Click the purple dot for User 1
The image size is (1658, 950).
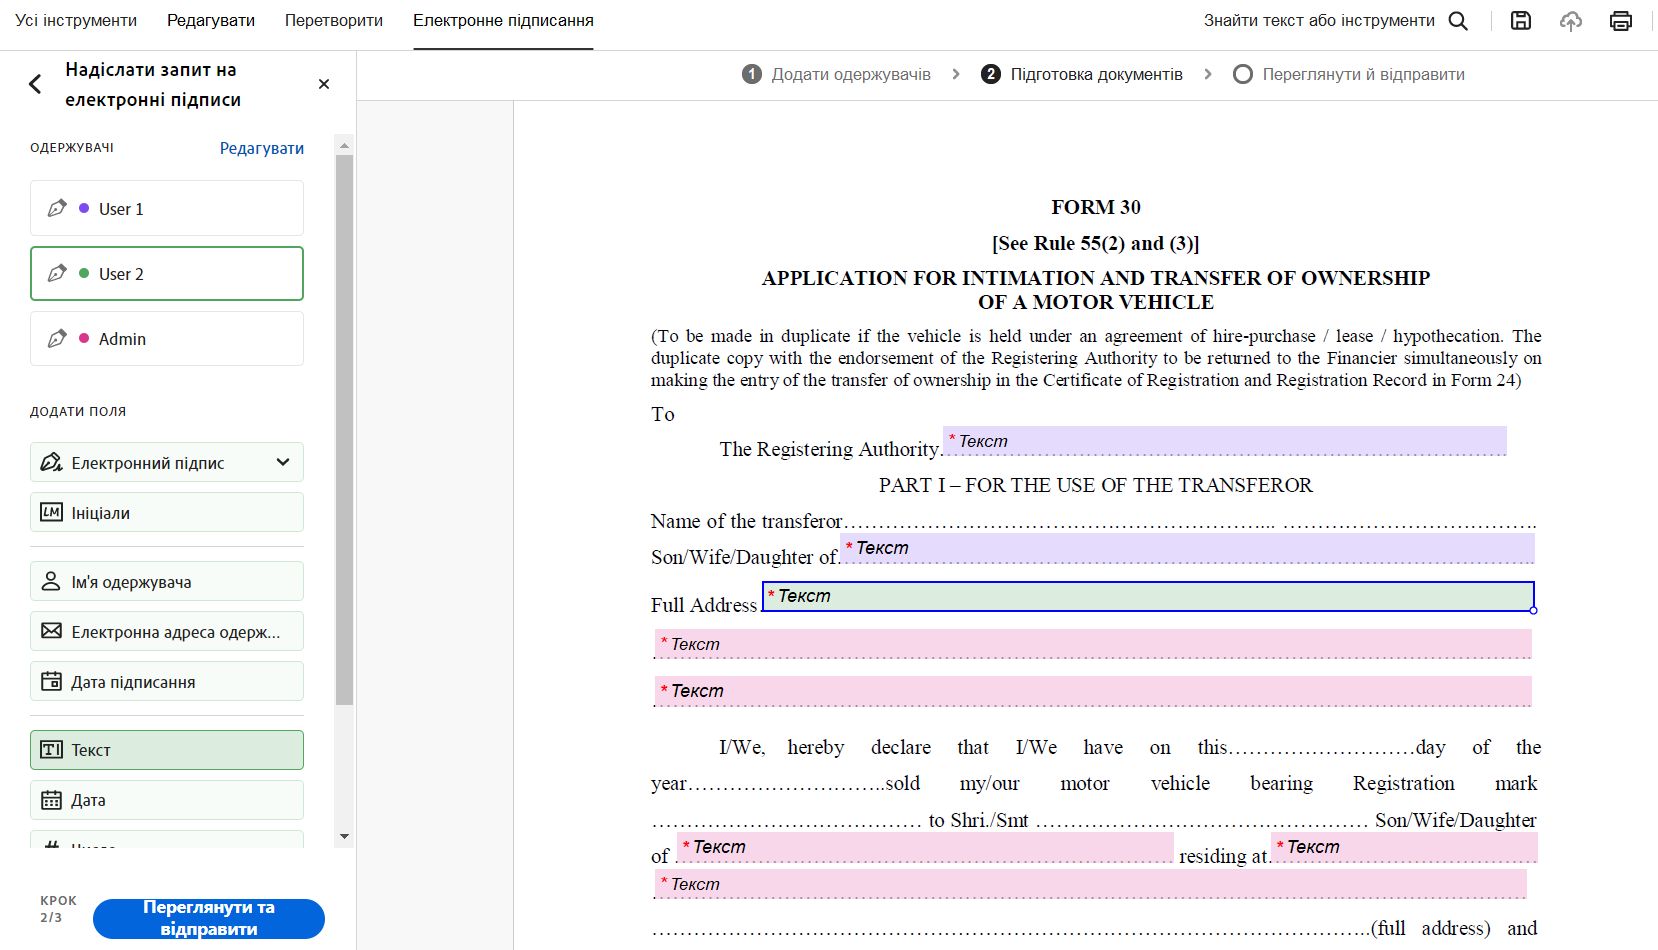tap(84, 208)
